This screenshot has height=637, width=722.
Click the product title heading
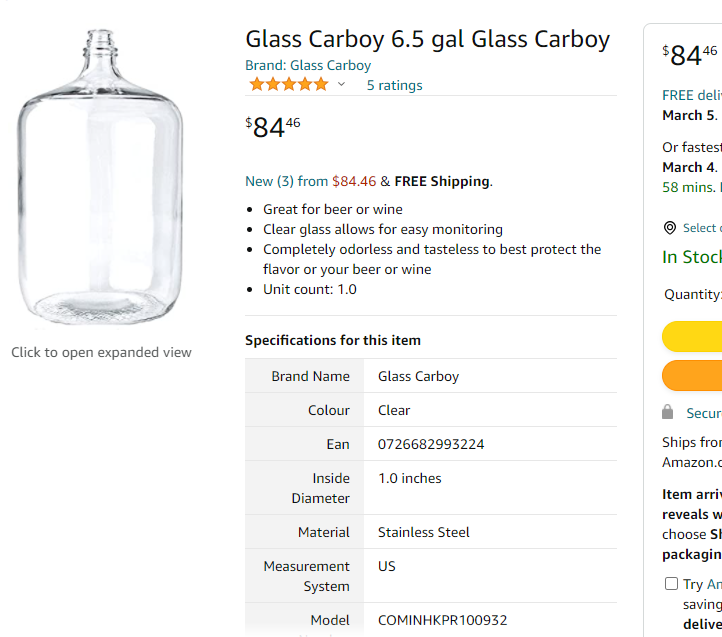(428, 39)
